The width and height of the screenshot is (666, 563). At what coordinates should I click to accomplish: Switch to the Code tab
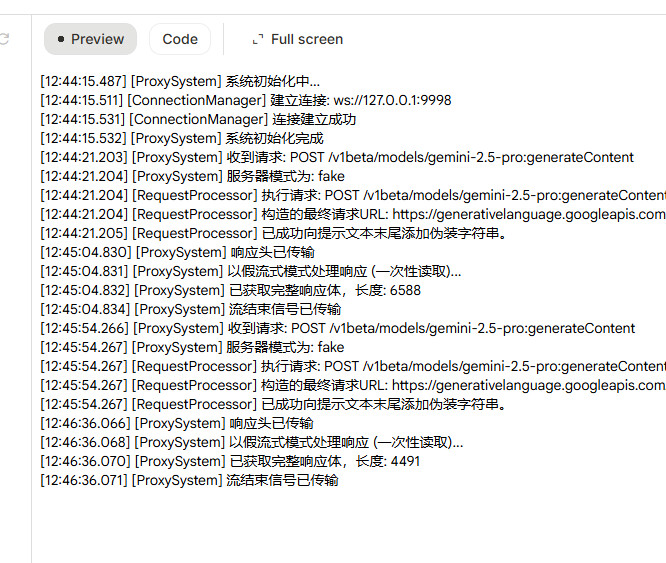coord(180,39)
